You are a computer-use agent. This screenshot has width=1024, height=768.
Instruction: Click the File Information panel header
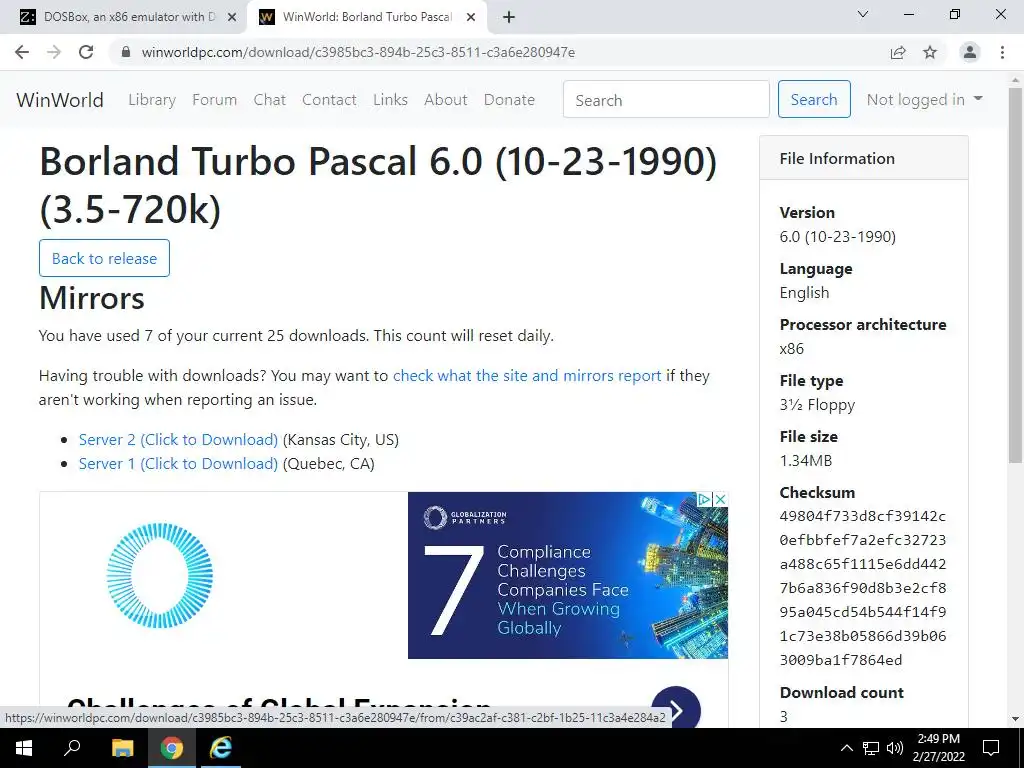coord(863,158)
